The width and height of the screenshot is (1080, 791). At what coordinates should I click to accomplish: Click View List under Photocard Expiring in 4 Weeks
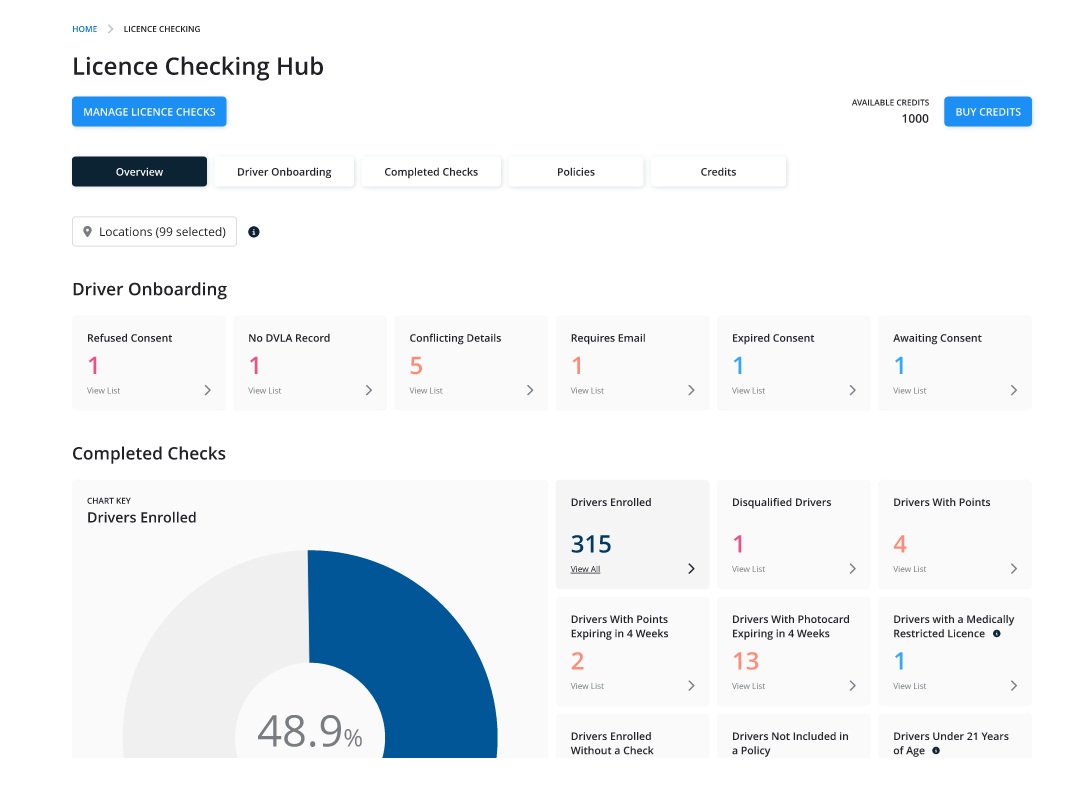(x=748, y=686)
